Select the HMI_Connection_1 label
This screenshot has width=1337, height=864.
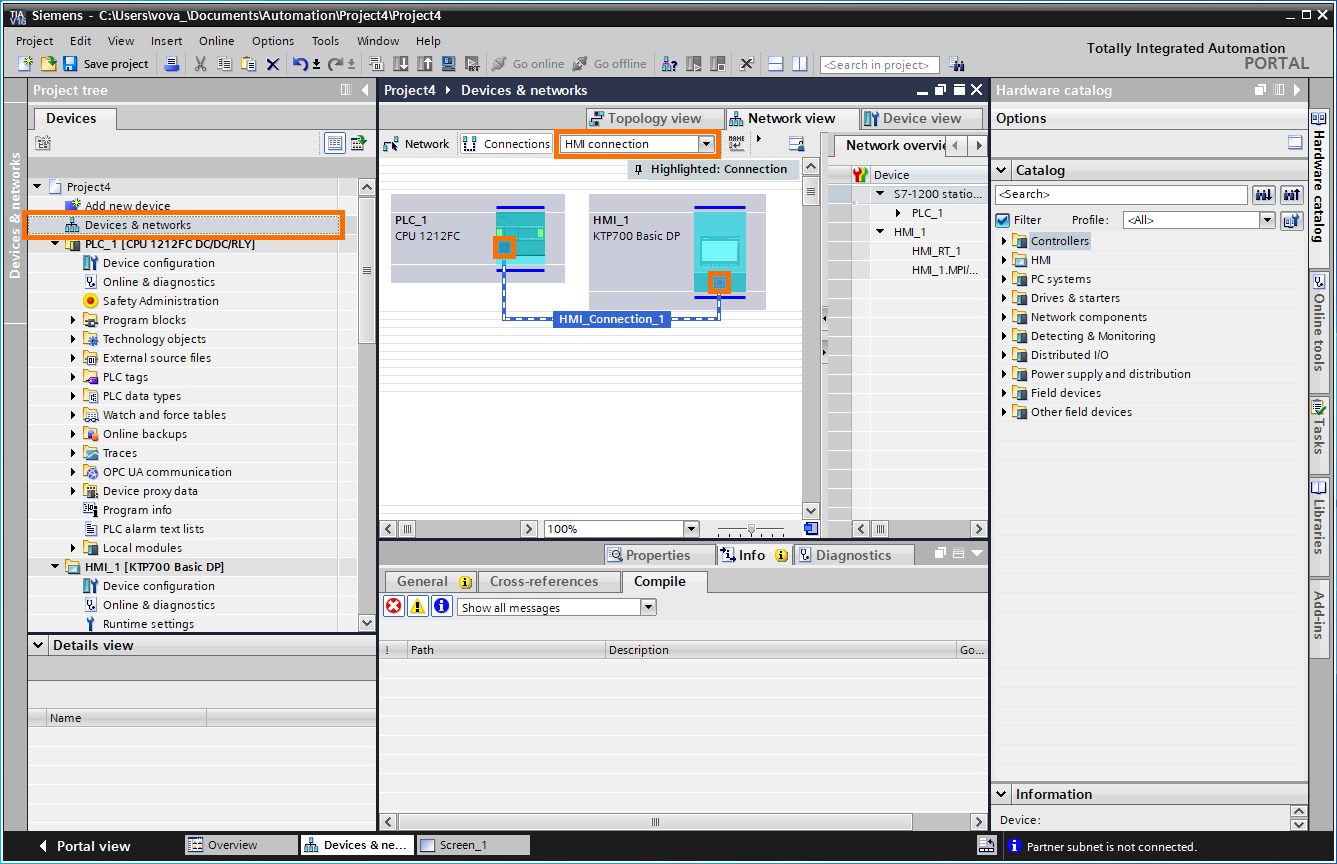click(611, 319)
